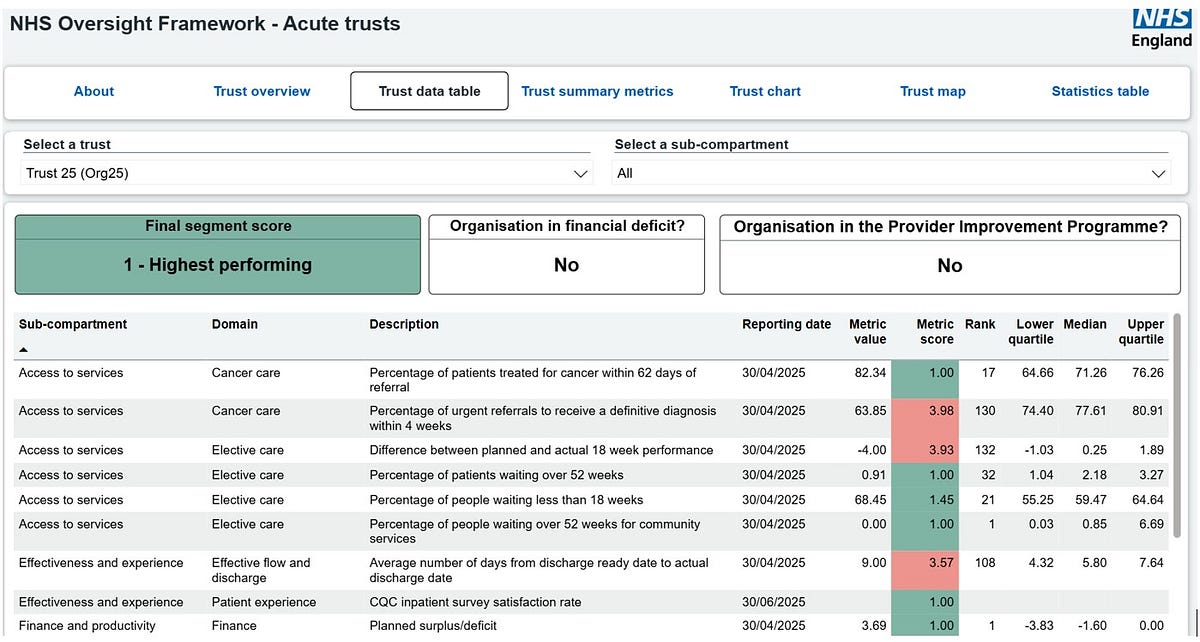This screenshot has height=642, width=1200.
Task: Sort by the Lower quartile column header
Action: coord(1031,331)
